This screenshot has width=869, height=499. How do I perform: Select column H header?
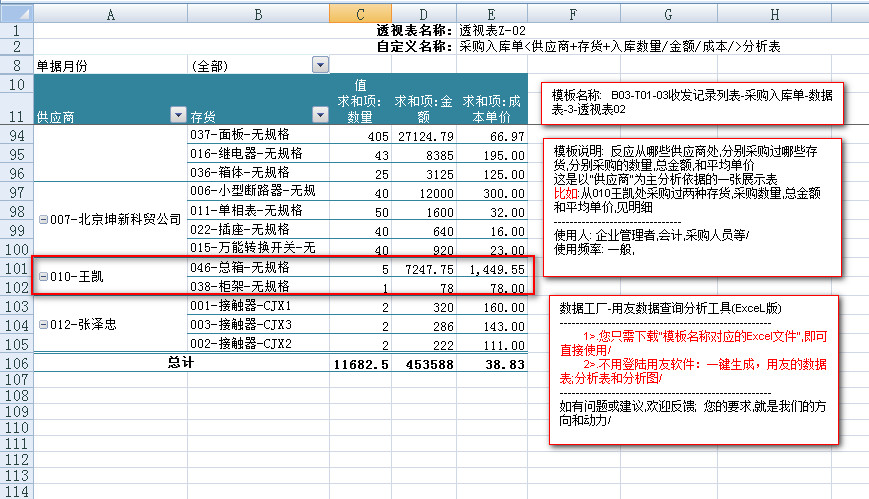pyautogui.click(x=775, y=13)
